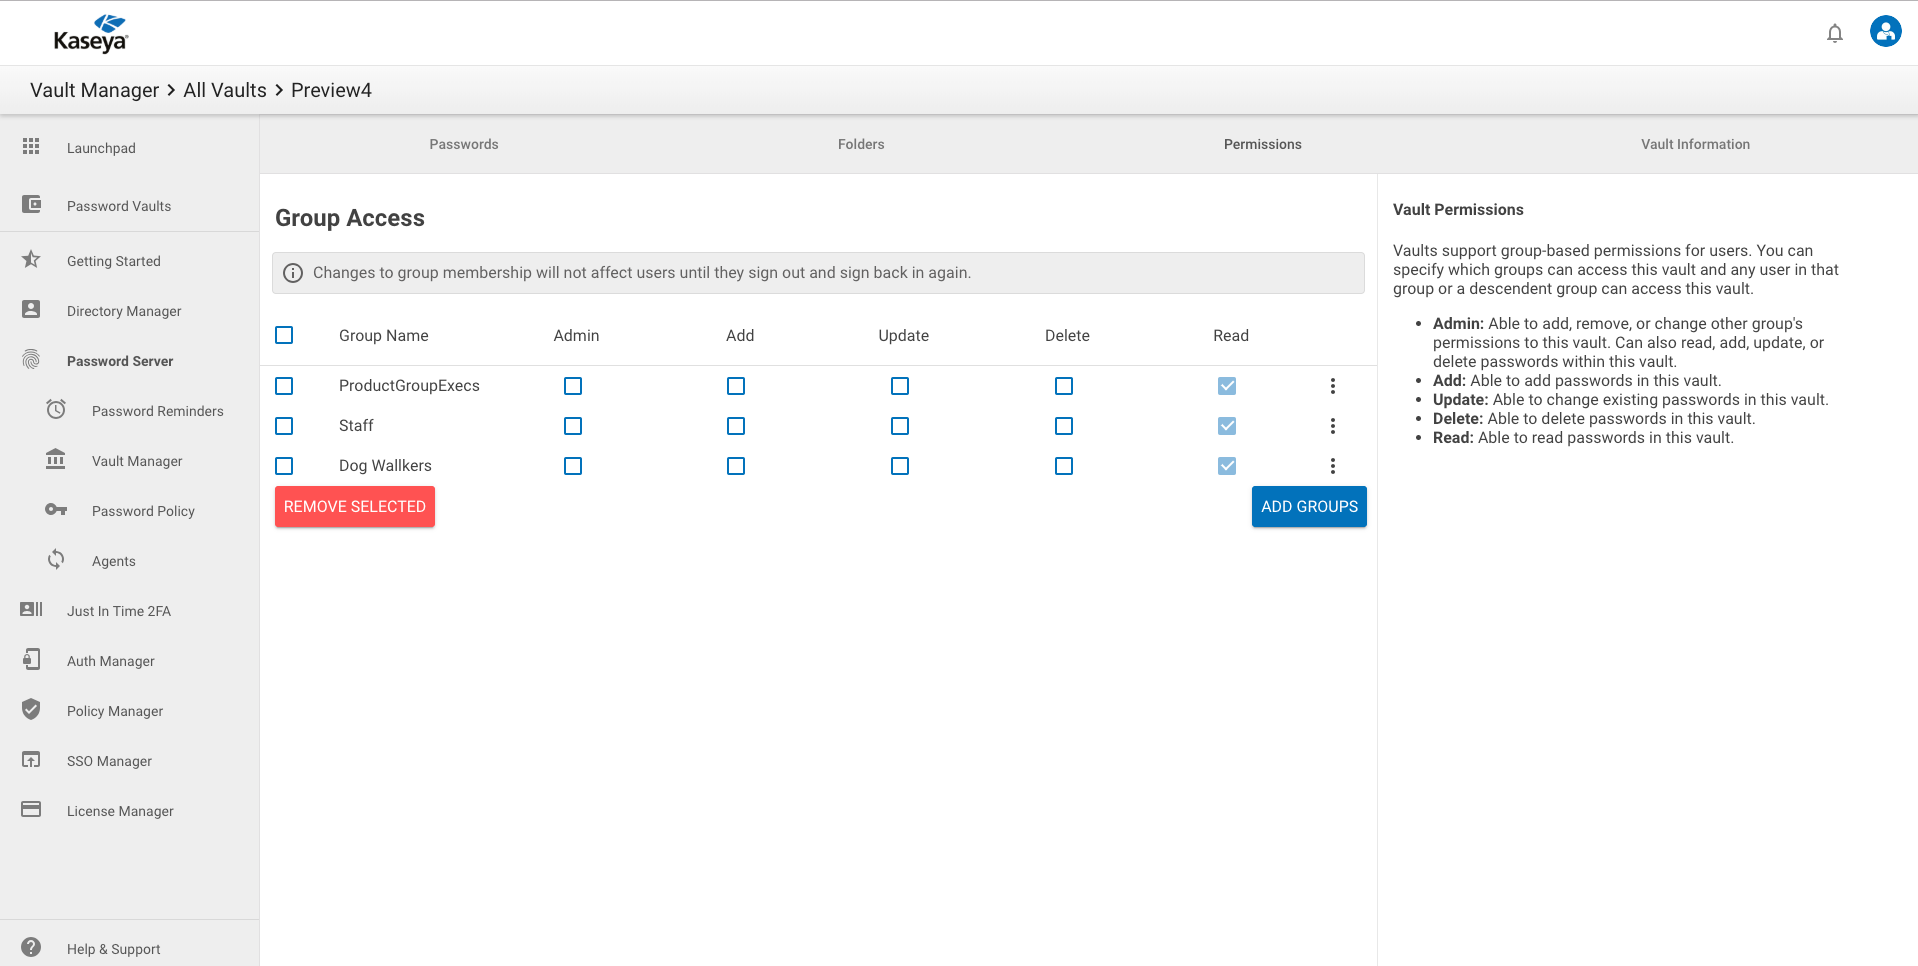Click the Help & Support question icon

point(31,947)
